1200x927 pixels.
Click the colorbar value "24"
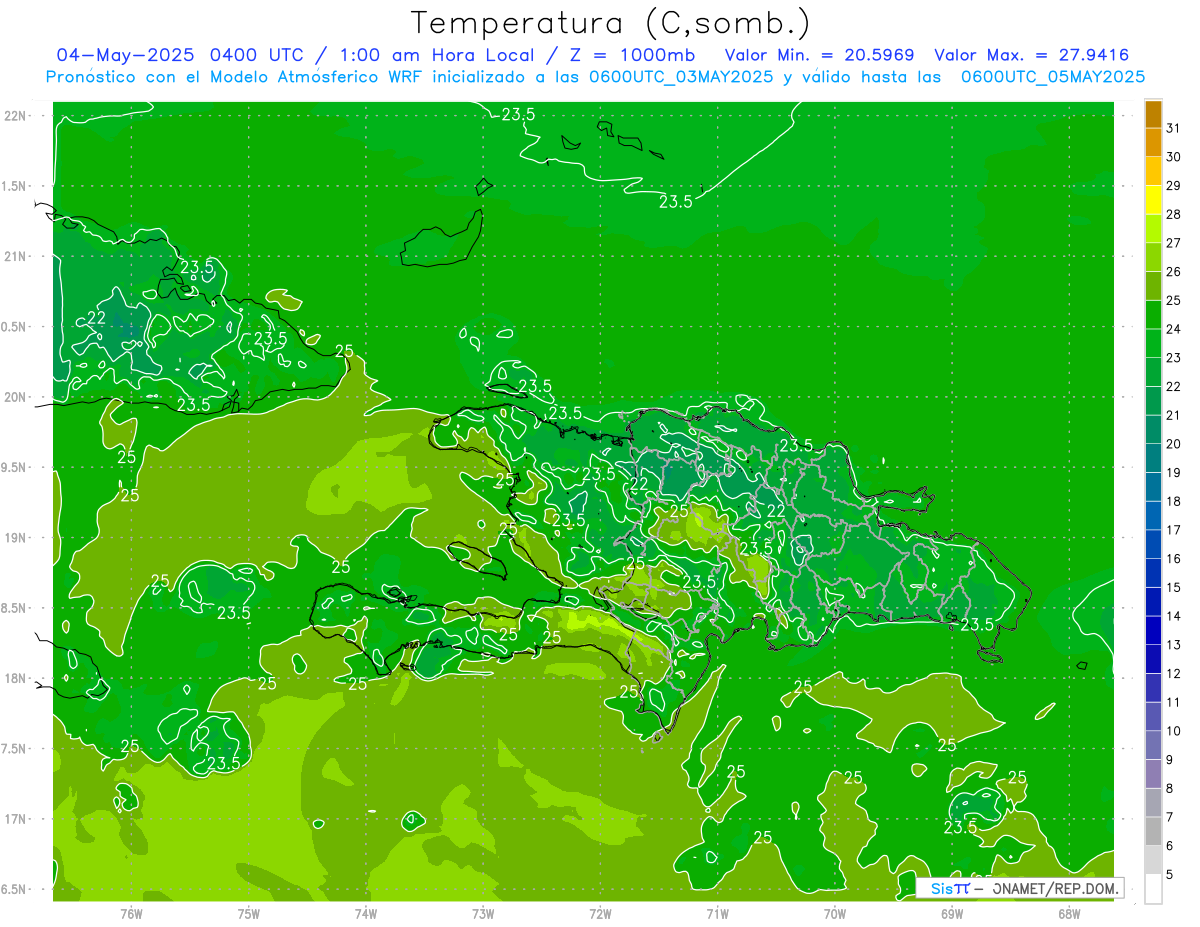[1173, 329]
